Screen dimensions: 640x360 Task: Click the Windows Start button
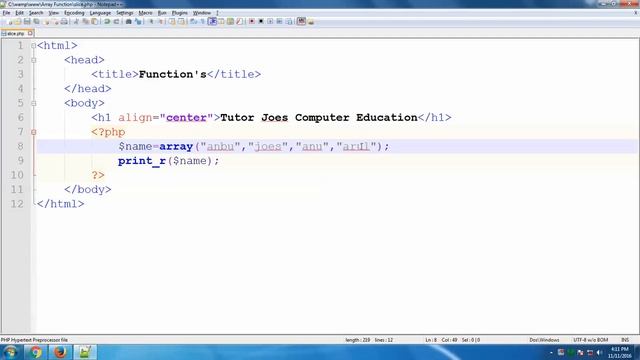(11, 352)
